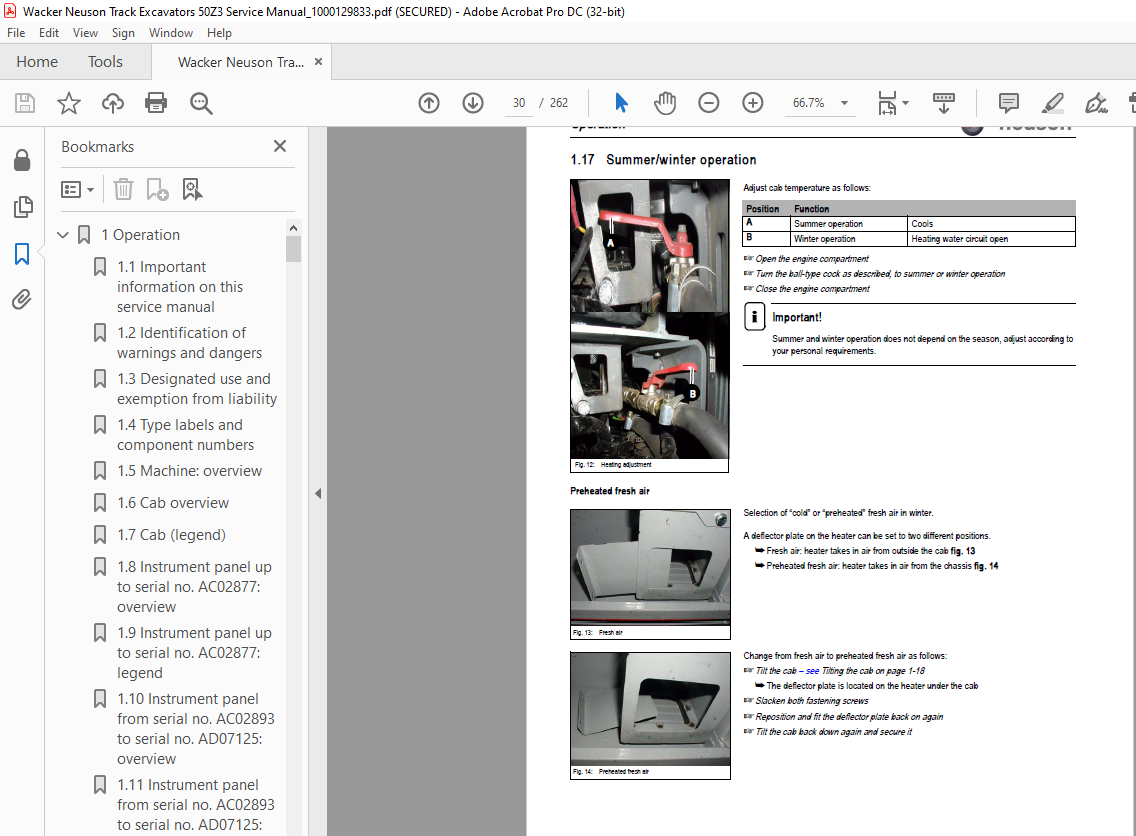1136x836 pixels.
Task: Open the Edit menu
Action: point(49,33)
